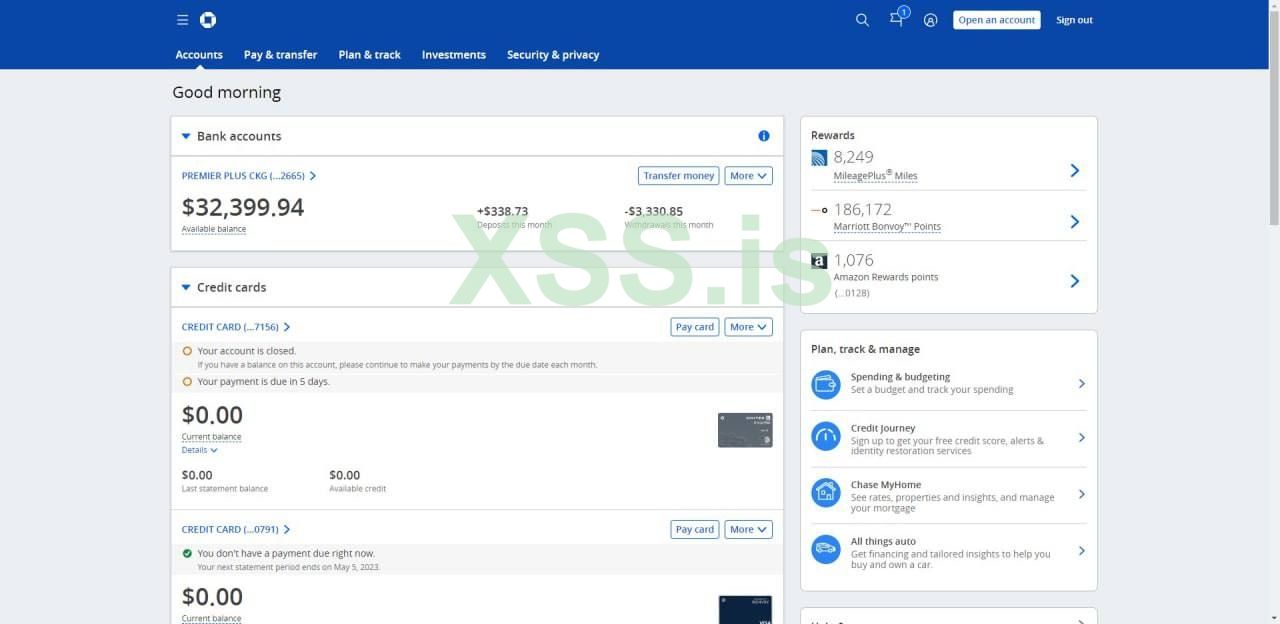
Task: Click the Spending & budgeting title
Action: pos(901,377)
